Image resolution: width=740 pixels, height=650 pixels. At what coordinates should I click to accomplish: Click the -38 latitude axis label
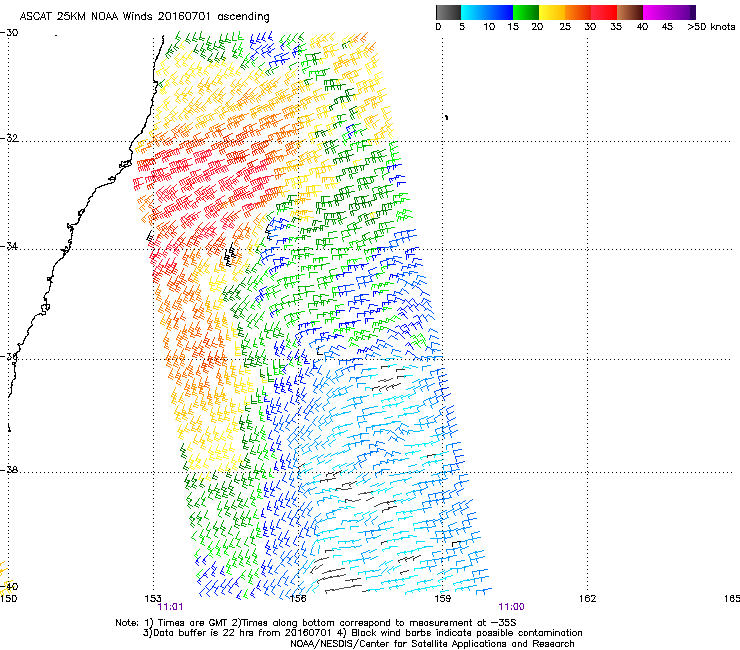pyautogui.click(x=9, y=470)
